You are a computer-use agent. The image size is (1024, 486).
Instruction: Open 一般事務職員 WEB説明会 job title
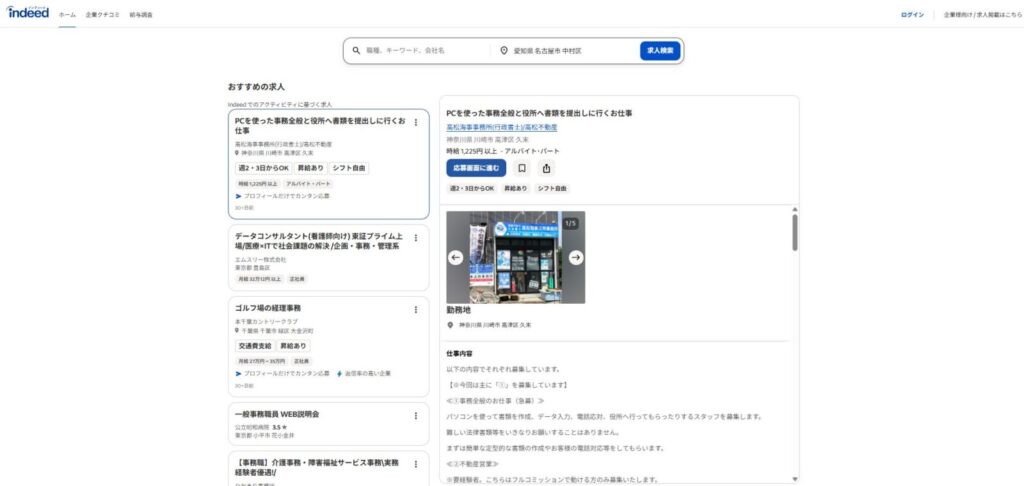[277, 414]
